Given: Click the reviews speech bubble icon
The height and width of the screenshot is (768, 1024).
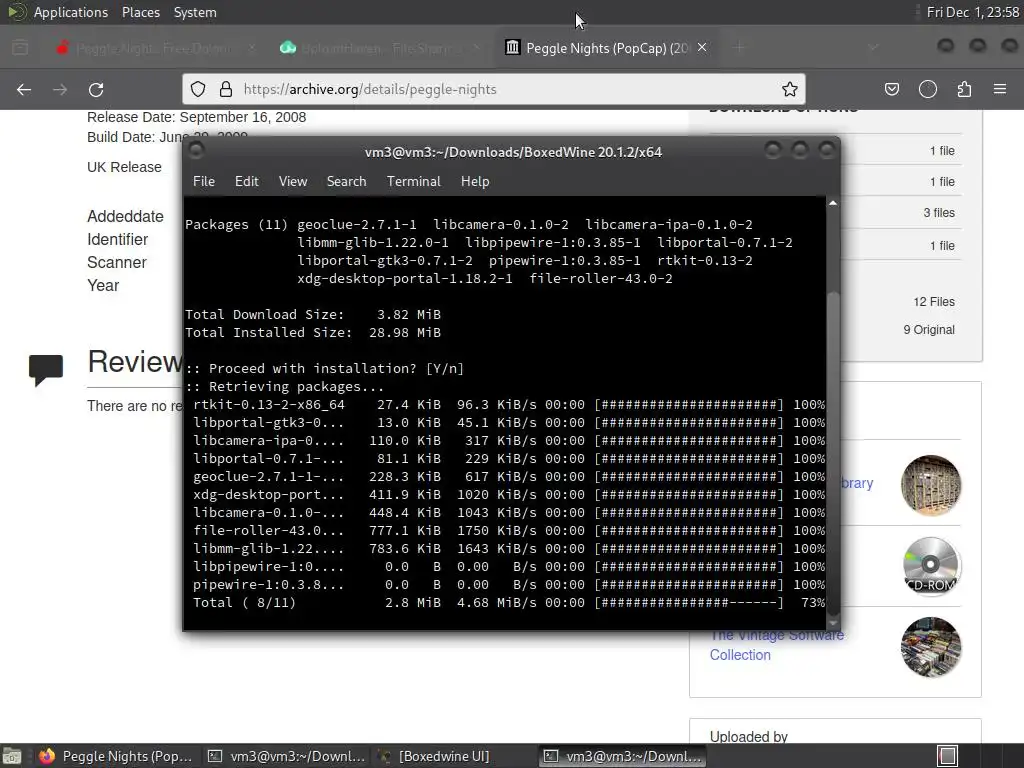Looking at the screenshot, I should pyautogui.click(x=46, y=370).
